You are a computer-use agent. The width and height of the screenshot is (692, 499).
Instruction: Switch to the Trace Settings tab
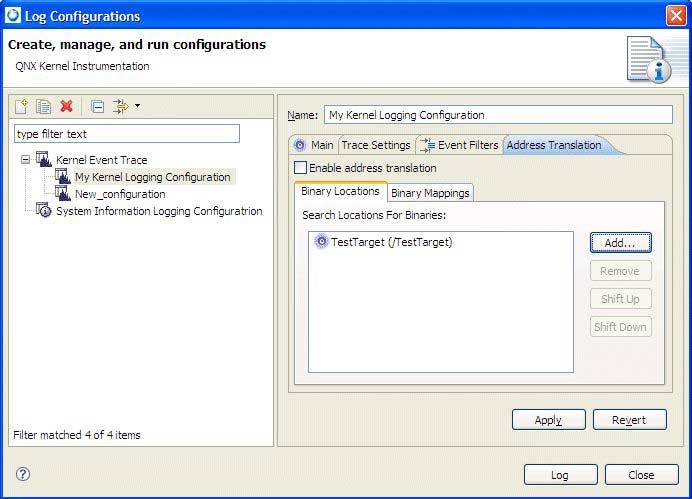click(x=375, y=145)
